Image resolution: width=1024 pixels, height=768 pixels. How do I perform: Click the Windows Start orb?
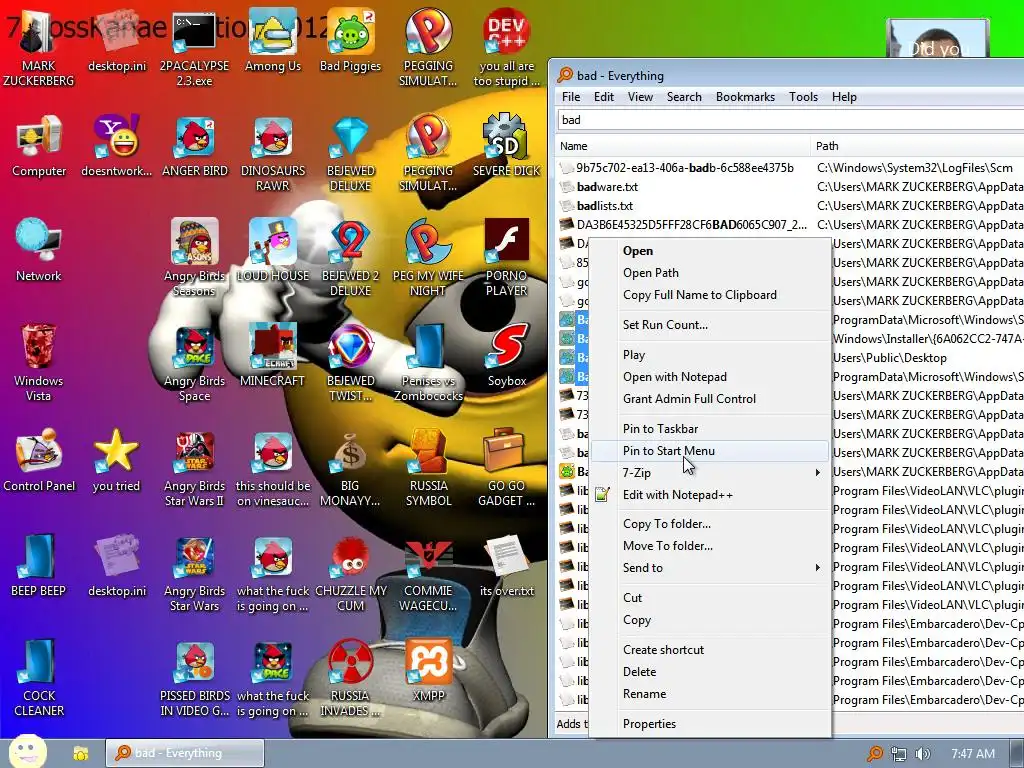27,752
